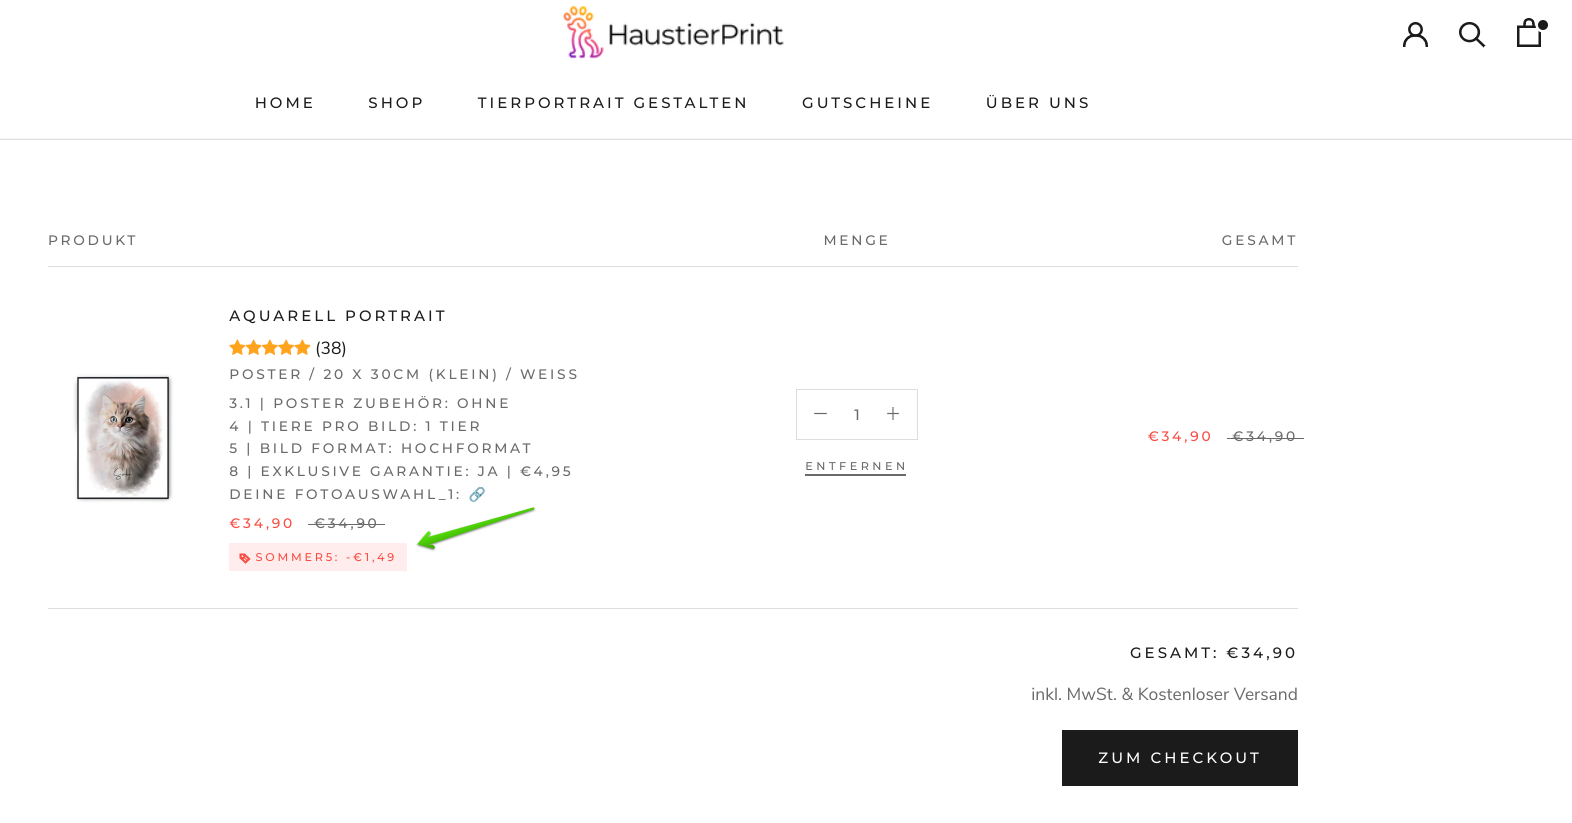This screenshot has width=1572, height=823.
Task: Open the user account icon
Action: (x=1415, y=35)
